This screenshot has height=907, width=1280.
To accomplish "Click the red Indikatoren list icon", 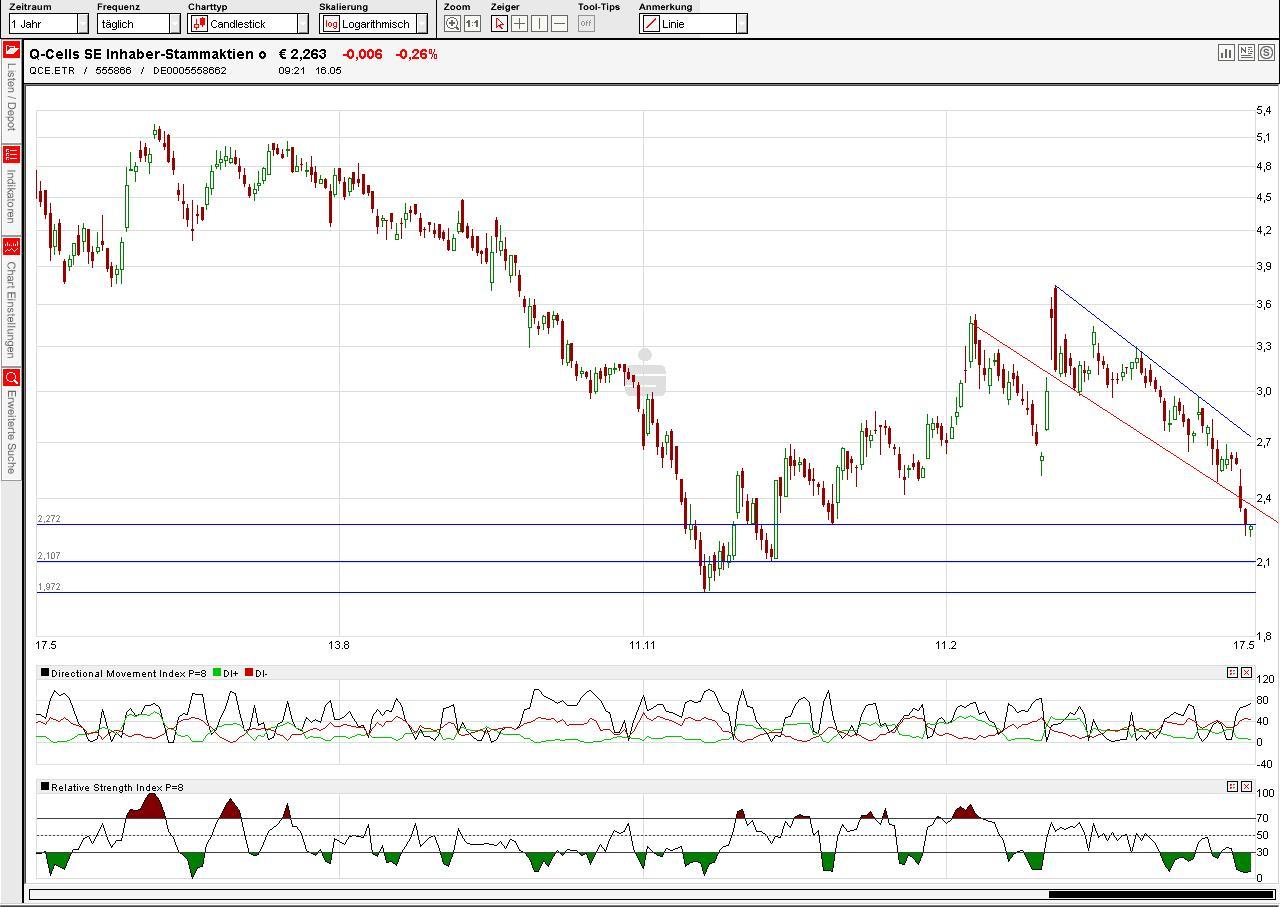I will click(11, 154).
